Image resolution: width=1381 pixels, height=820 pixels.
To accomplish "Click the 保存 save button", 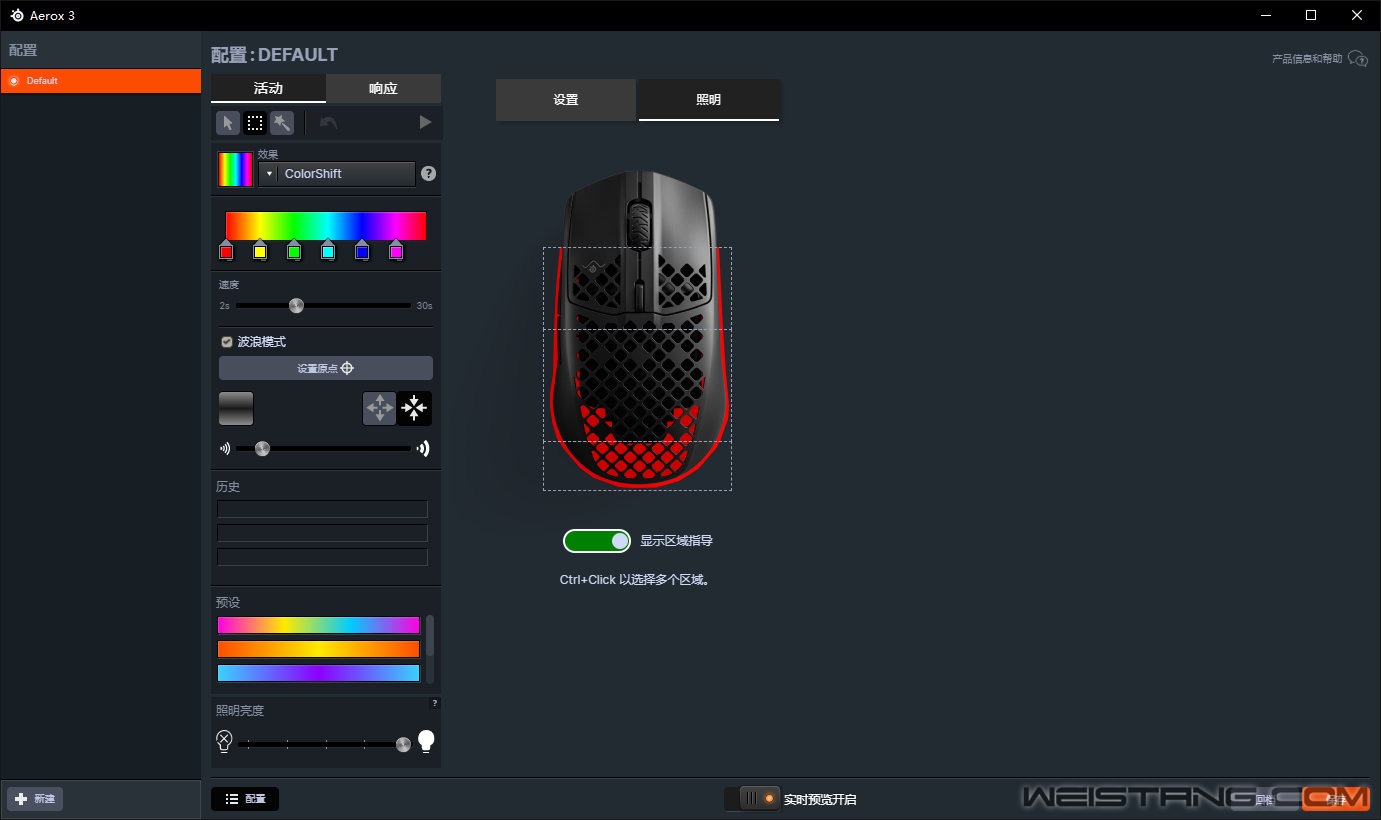I will (x=1336, y=799).
